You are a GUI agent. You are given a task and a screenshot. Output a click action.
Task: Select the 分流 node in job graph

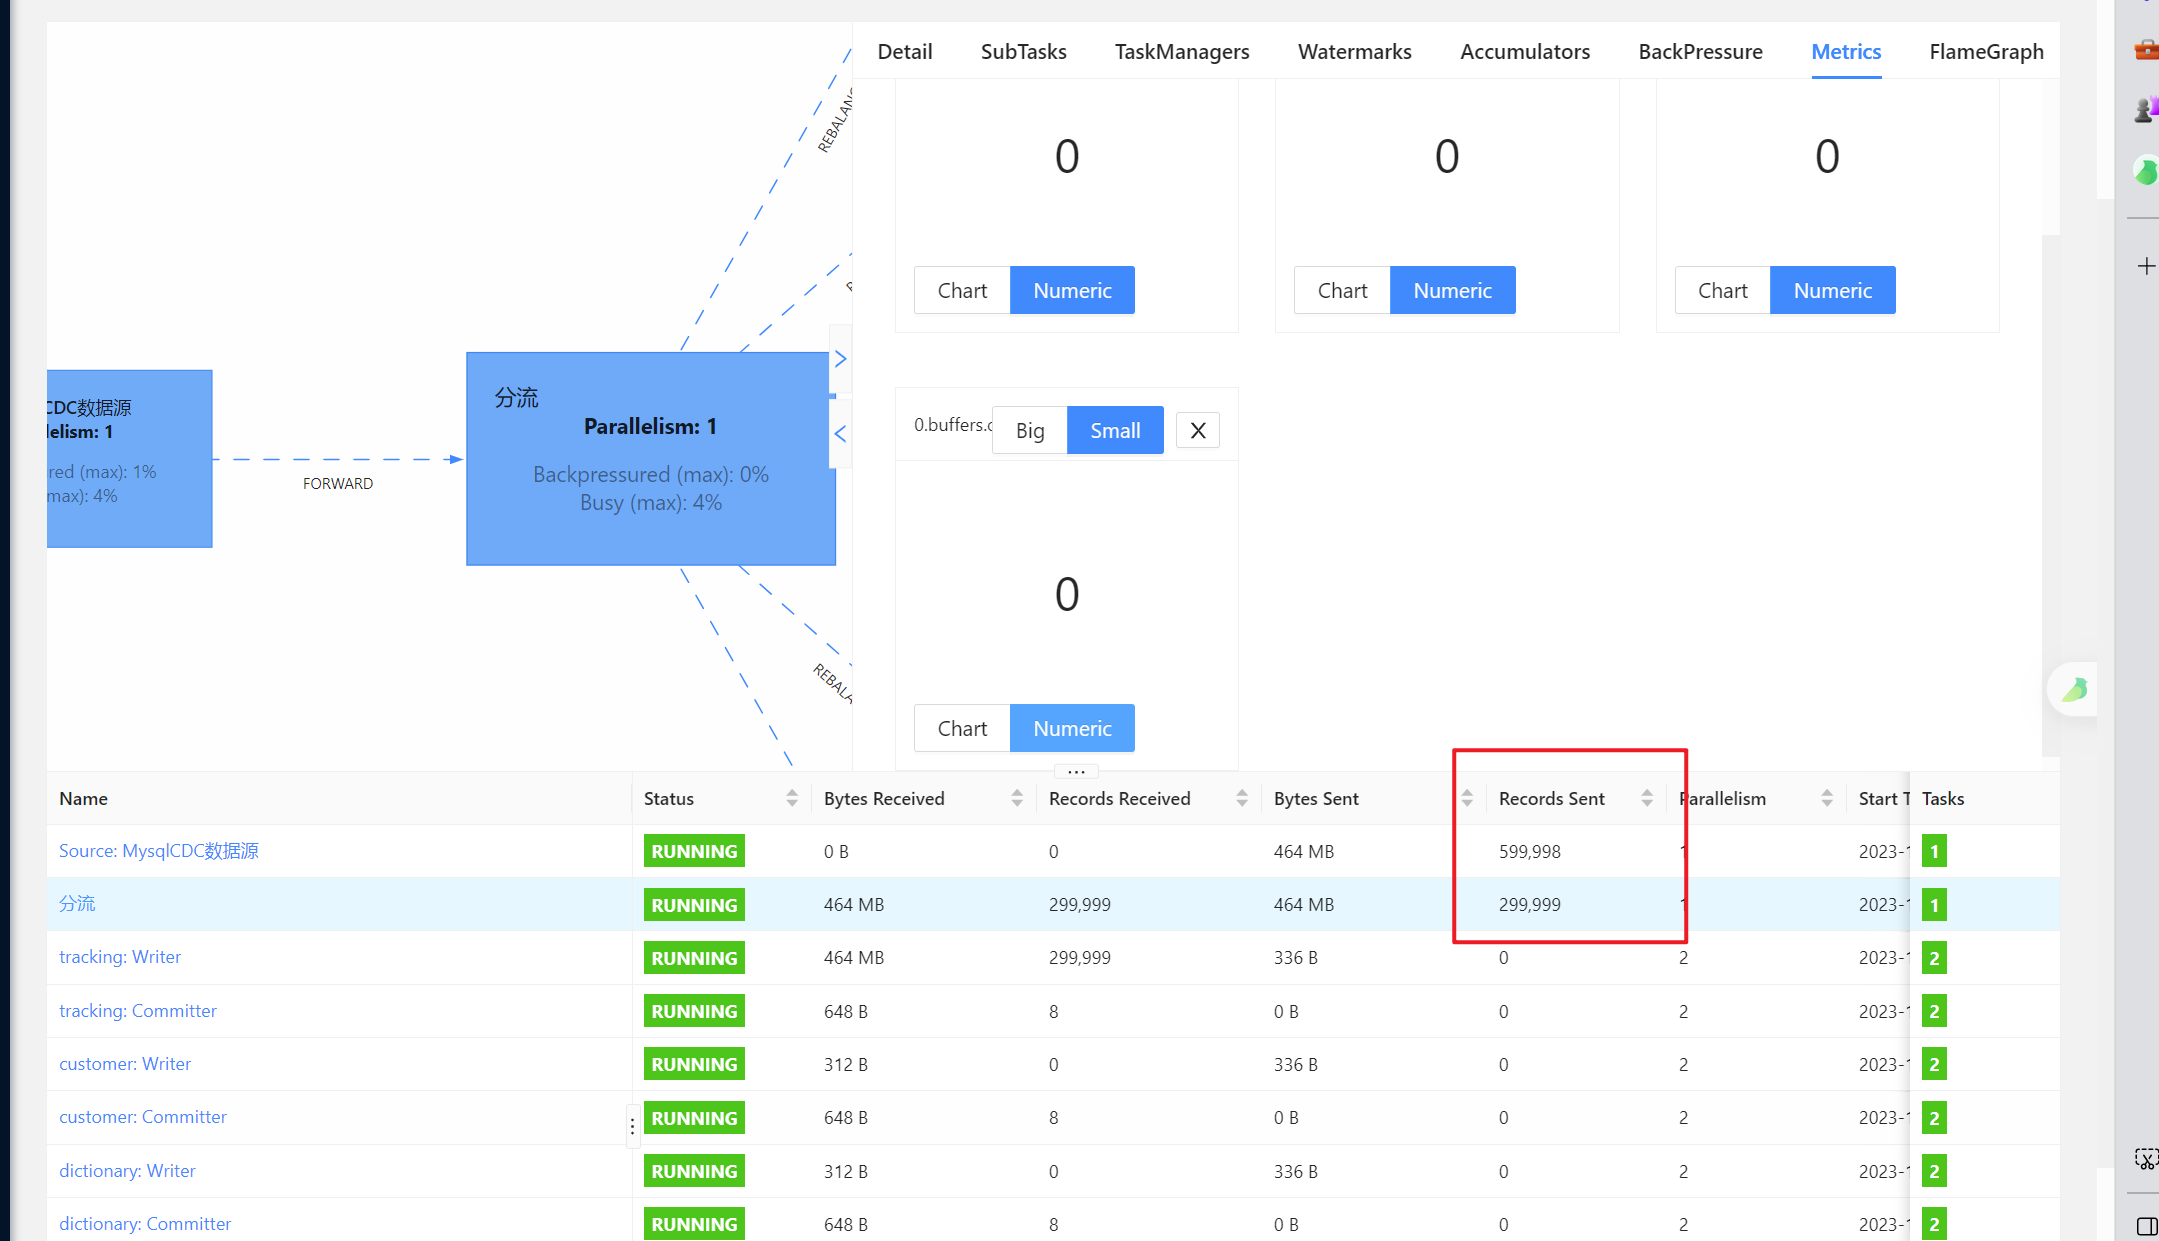click(x=650, y=458)
